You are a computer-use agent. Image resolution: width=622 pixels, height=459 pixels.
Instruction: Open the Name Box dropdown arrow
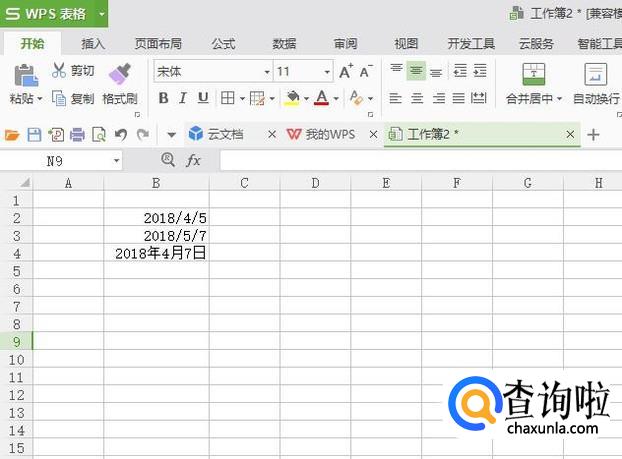coord(116,161)
